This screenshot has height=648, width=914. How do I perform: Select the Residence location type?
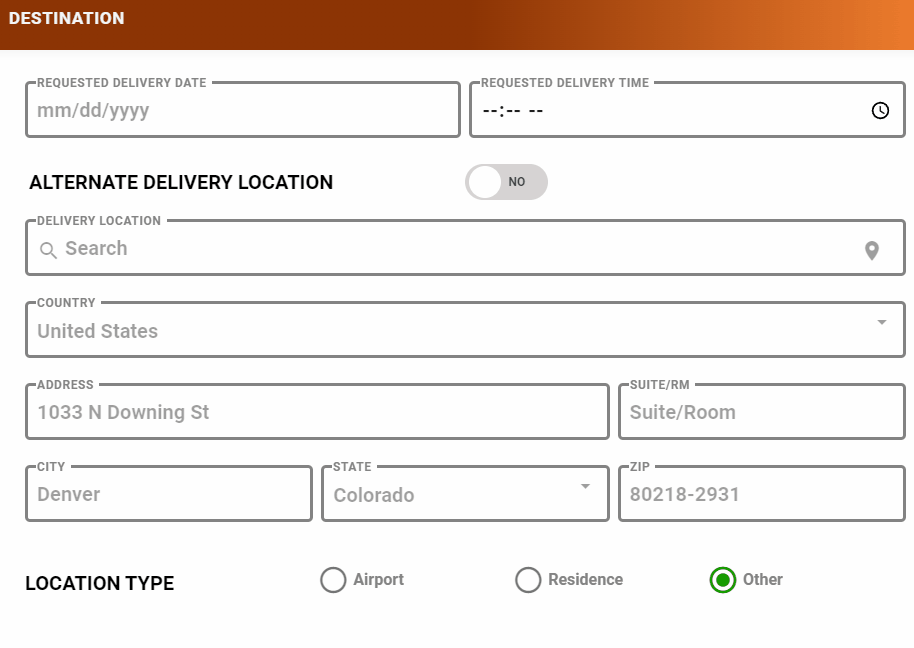[x=528, y=580]
